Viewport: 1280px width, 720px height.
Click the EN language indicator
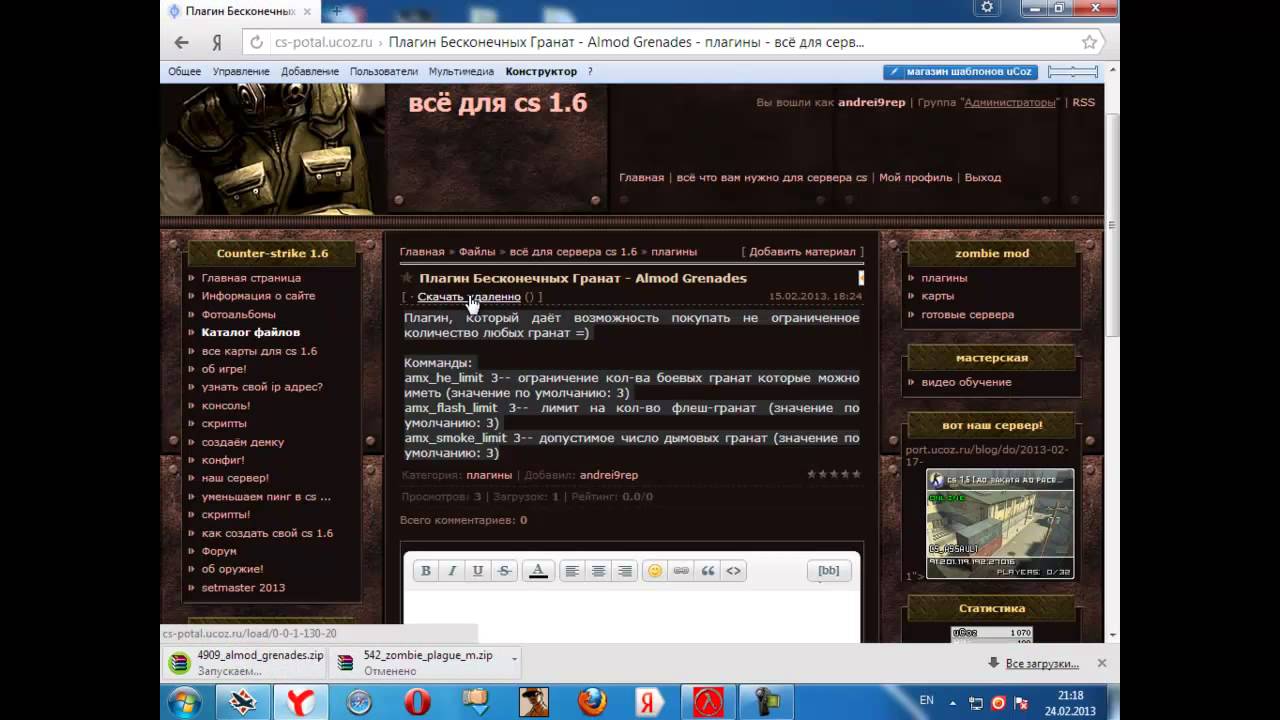click(x=927, y=700)
